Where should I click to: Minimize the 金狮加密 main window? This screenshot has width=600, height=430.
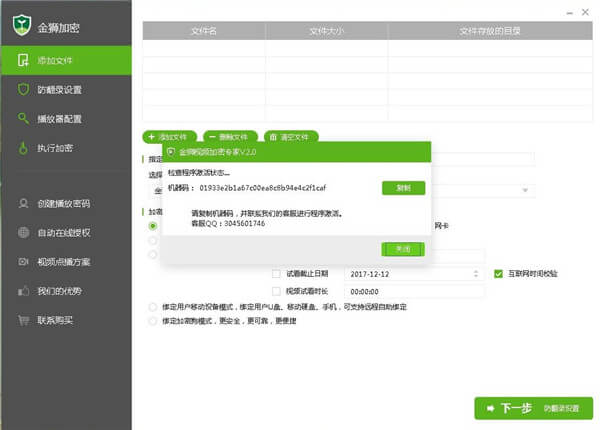coord(569,13)
